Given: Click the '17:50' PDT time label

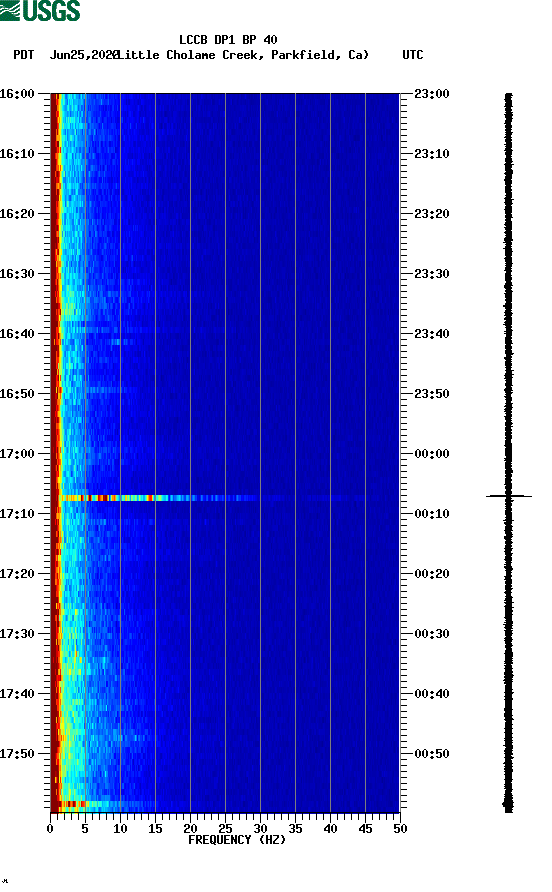Looking at the screenshot, I should coord(17,754).
